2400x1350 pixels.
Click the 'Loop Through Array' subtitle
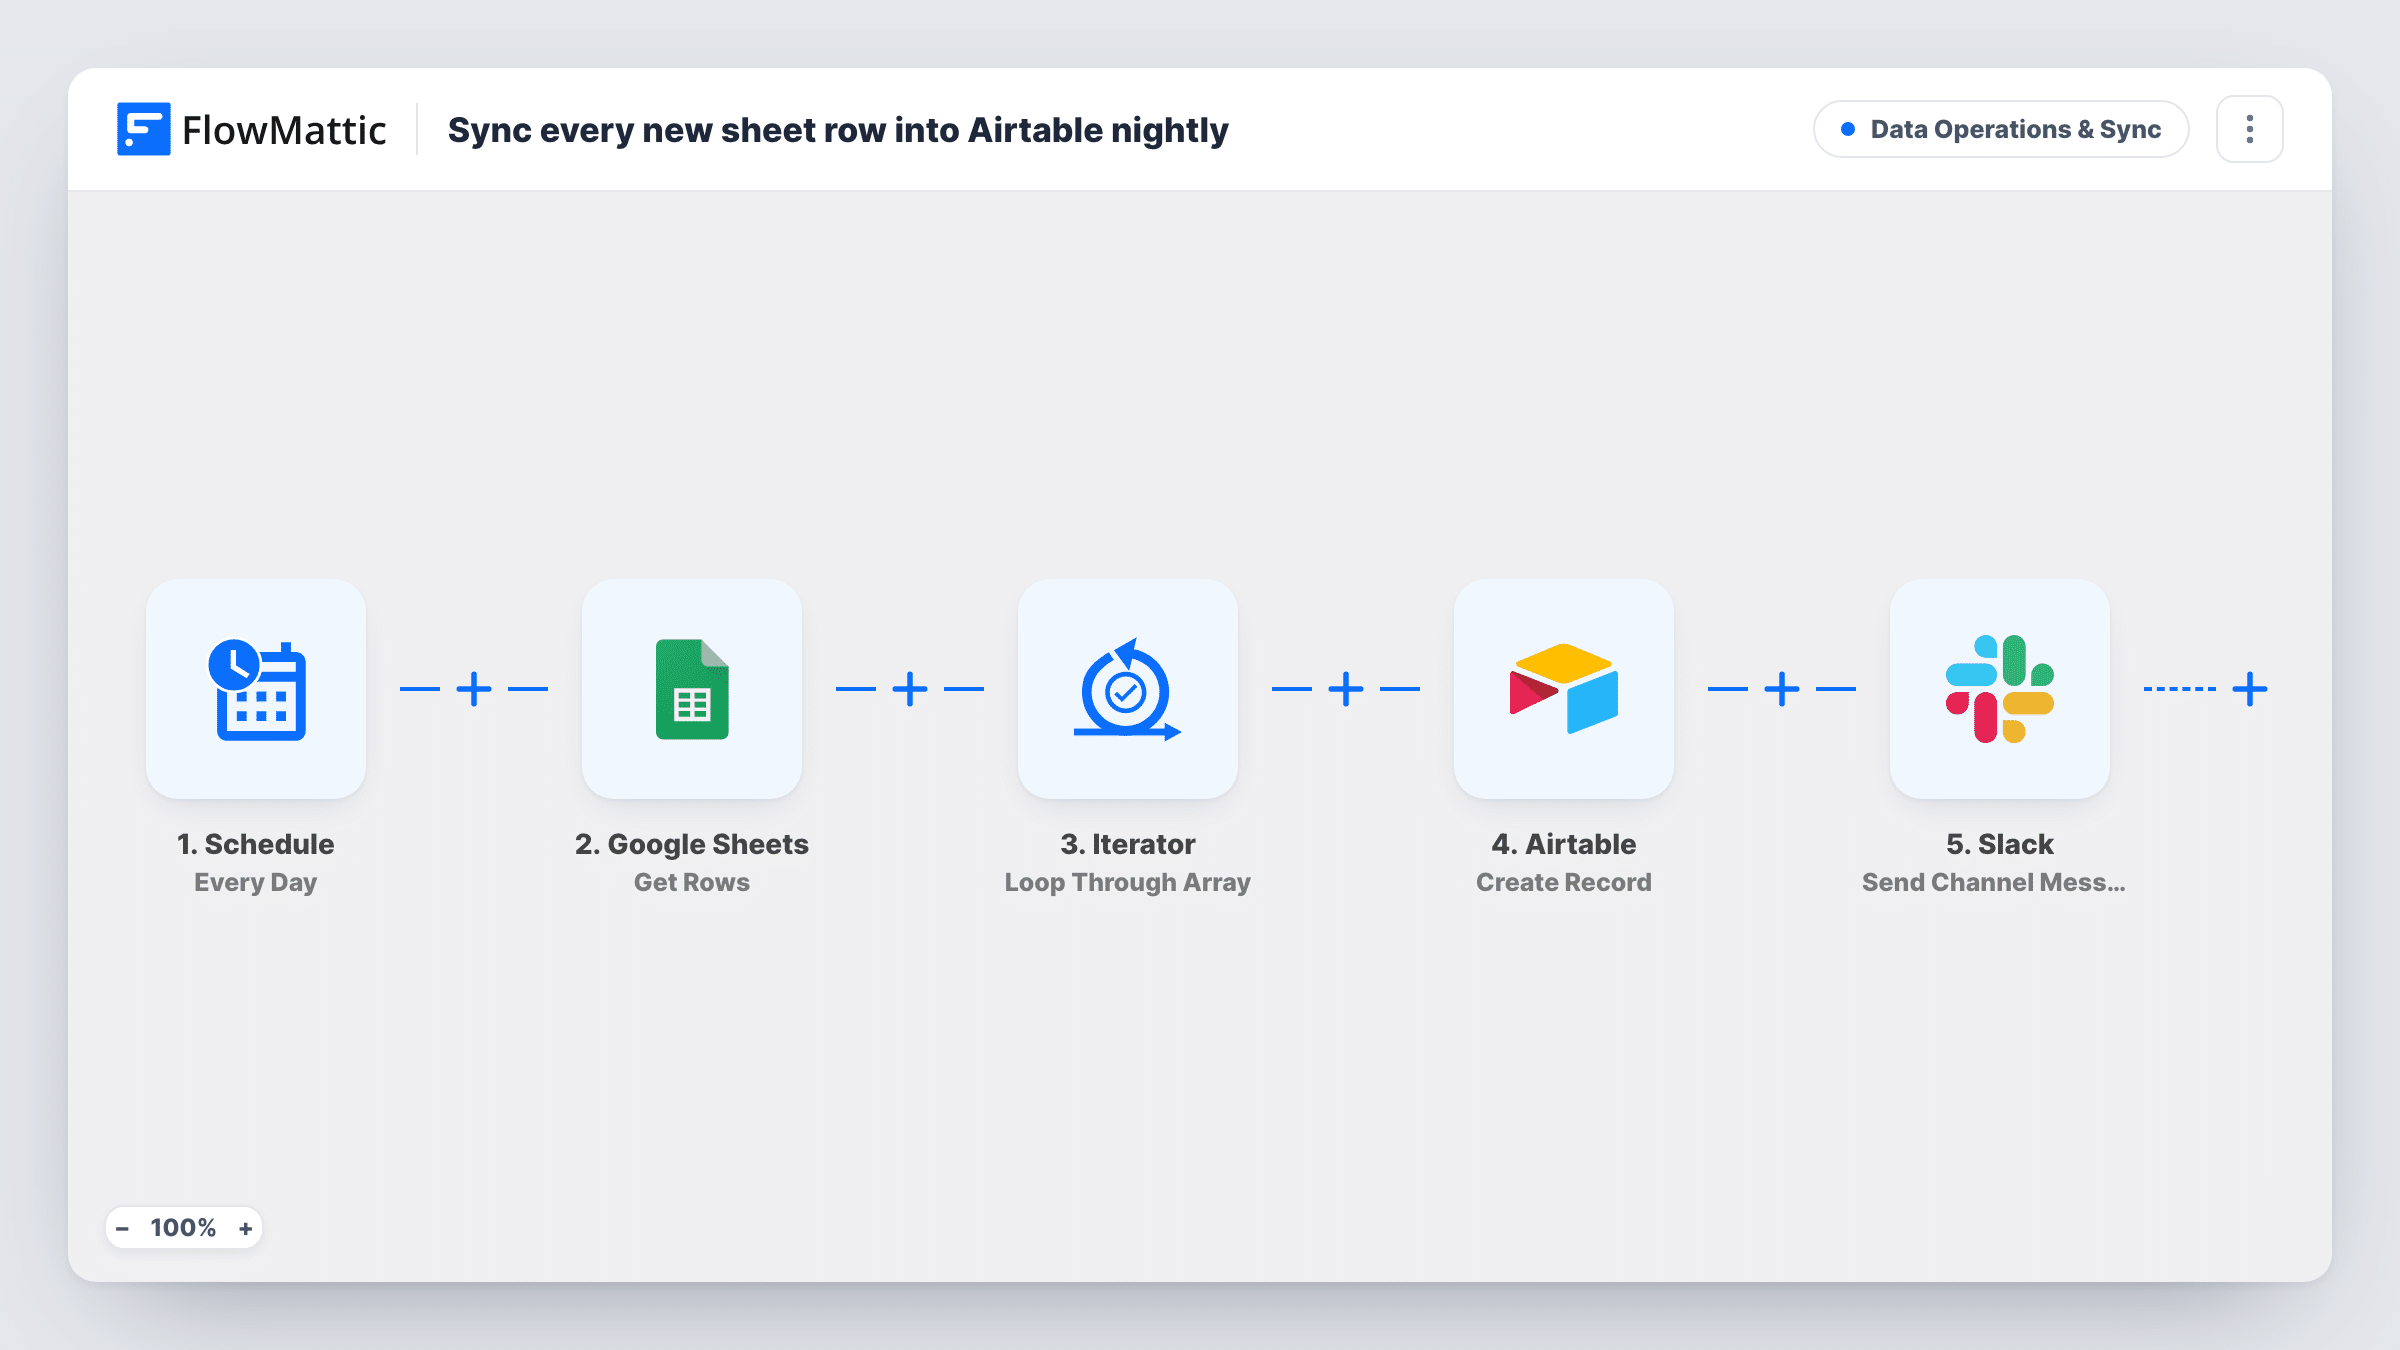[x=1128, y=882]
